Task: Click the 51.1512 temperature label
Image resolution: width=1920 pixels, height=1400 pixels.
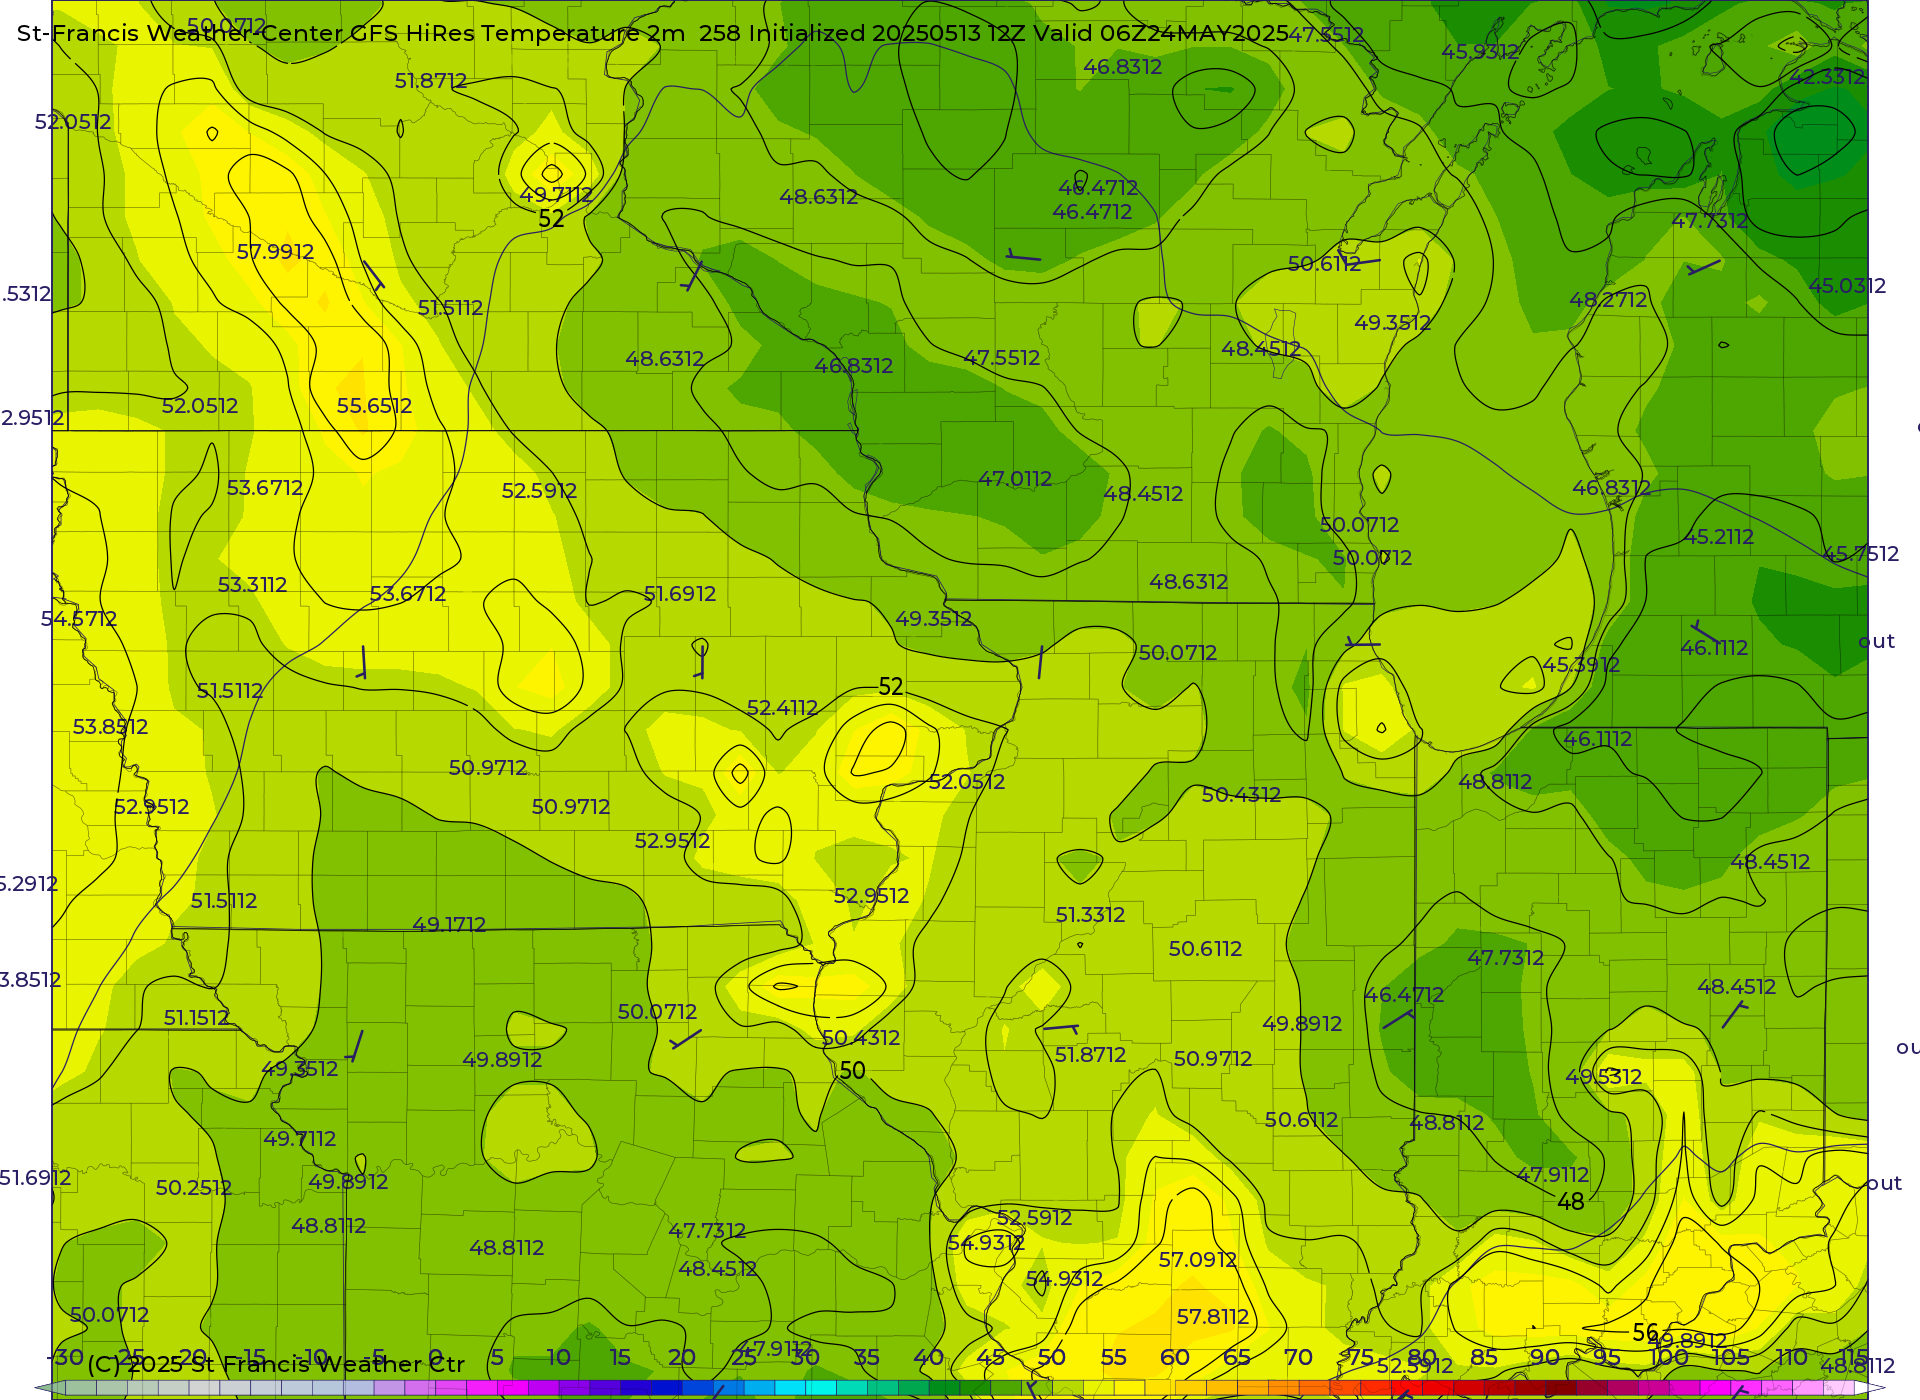Action: (196, 1018)
